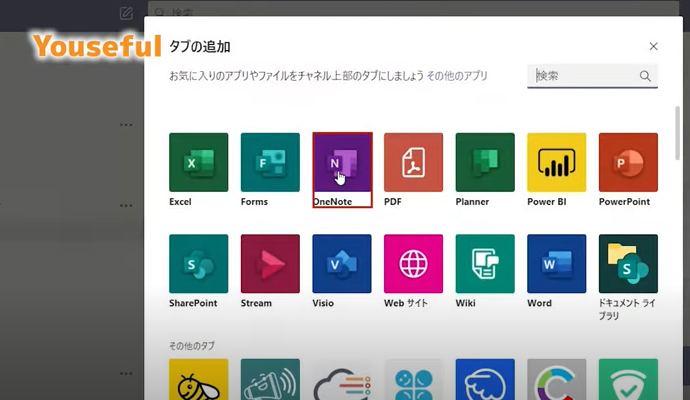The height and width of the screenshot is (400, 690).
Task: Select the cloud with lines app tile
Action: (342, 379)
